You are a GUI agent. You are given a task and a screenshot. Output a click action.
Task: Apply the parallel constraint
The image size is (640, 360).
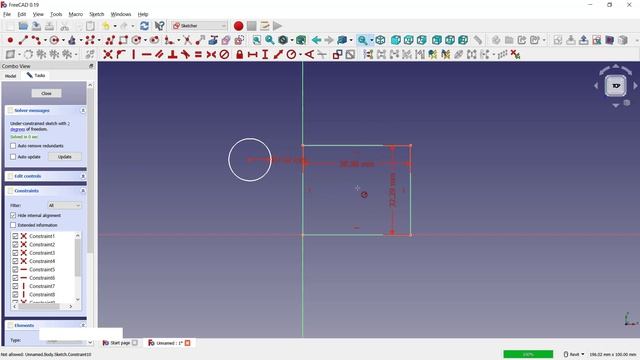click(160, 54)
